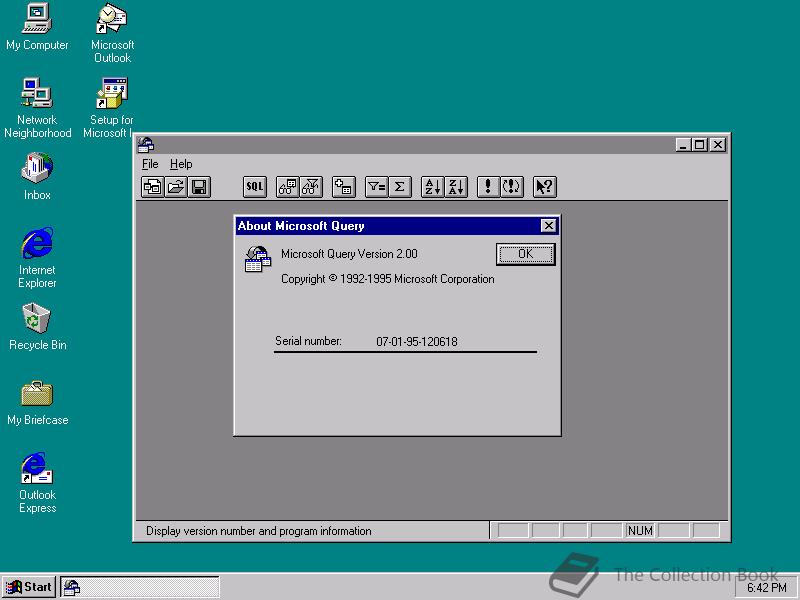Screen dimensions: 800x600
Task: Click the Save Query floppy icon
Action: [199, 187]
